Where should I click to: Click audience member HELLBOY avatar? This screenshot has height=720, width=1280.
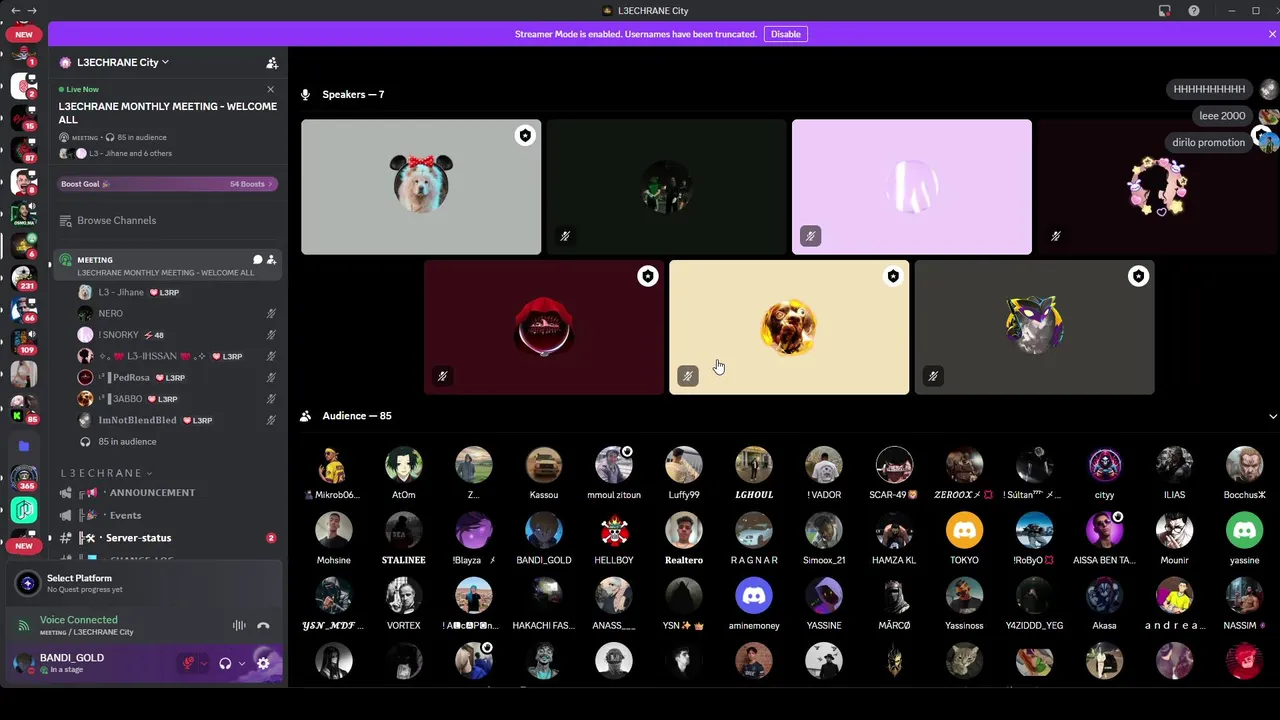(614, 531)
